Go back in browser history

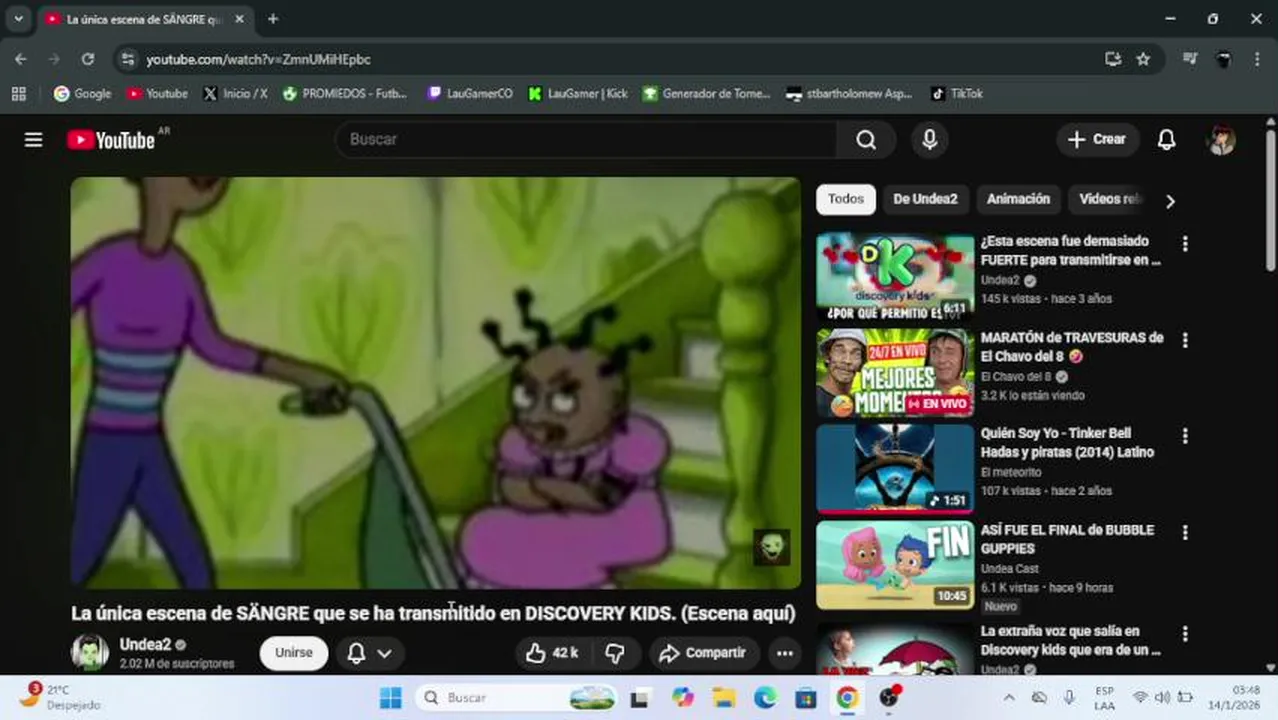[21, 59]
